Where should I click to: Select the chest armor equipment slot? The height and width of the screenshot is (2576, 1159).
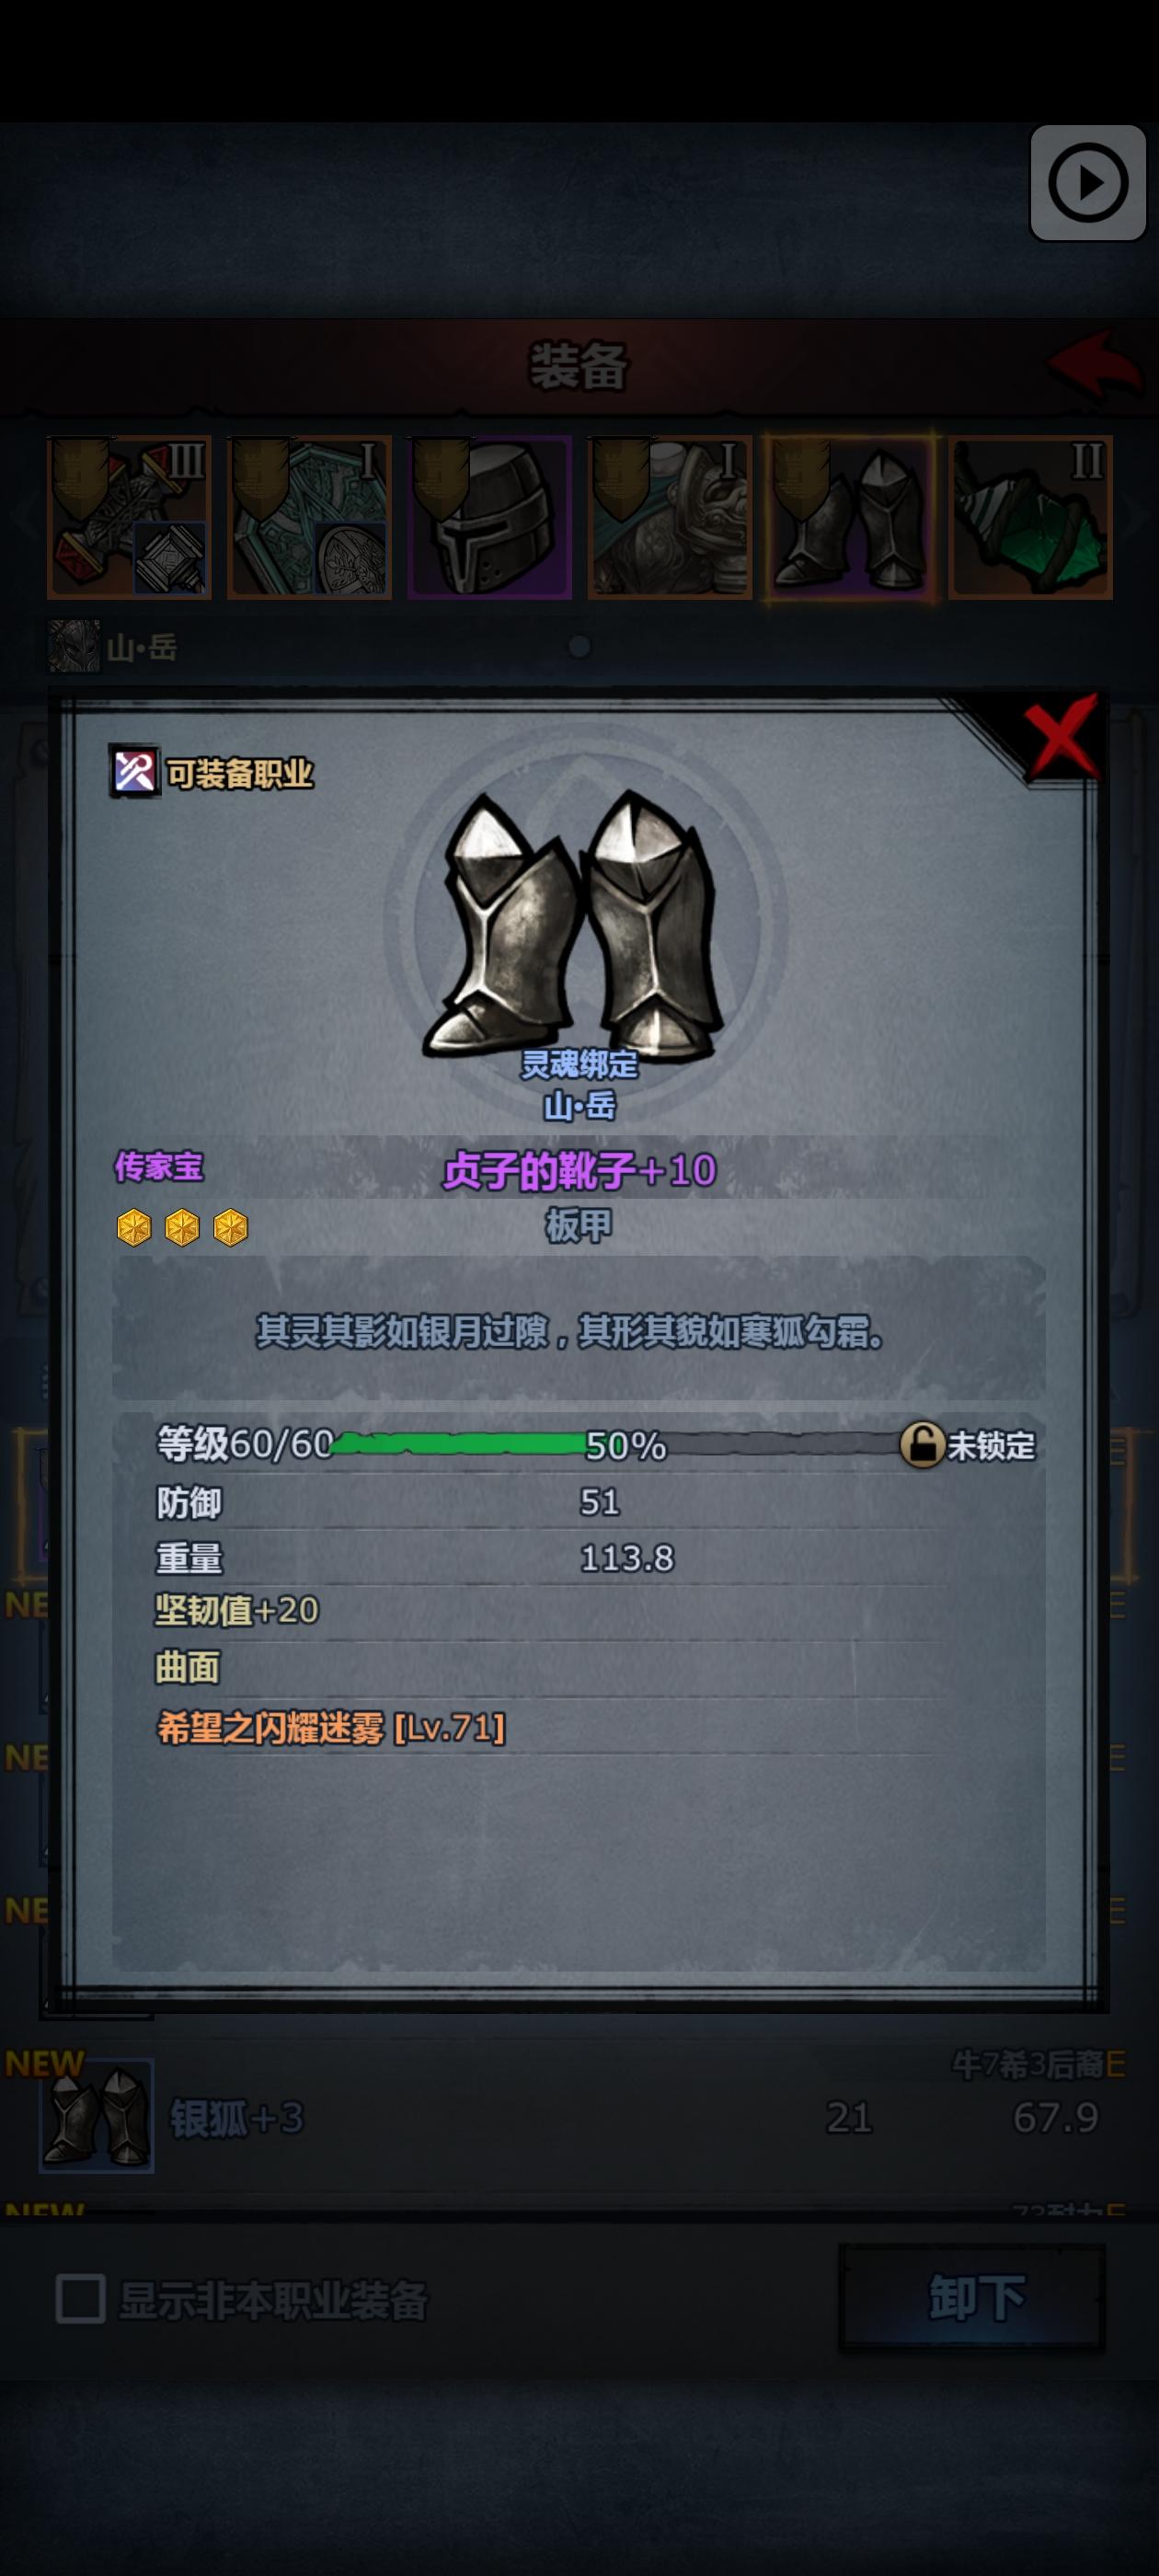pos(669,517)
